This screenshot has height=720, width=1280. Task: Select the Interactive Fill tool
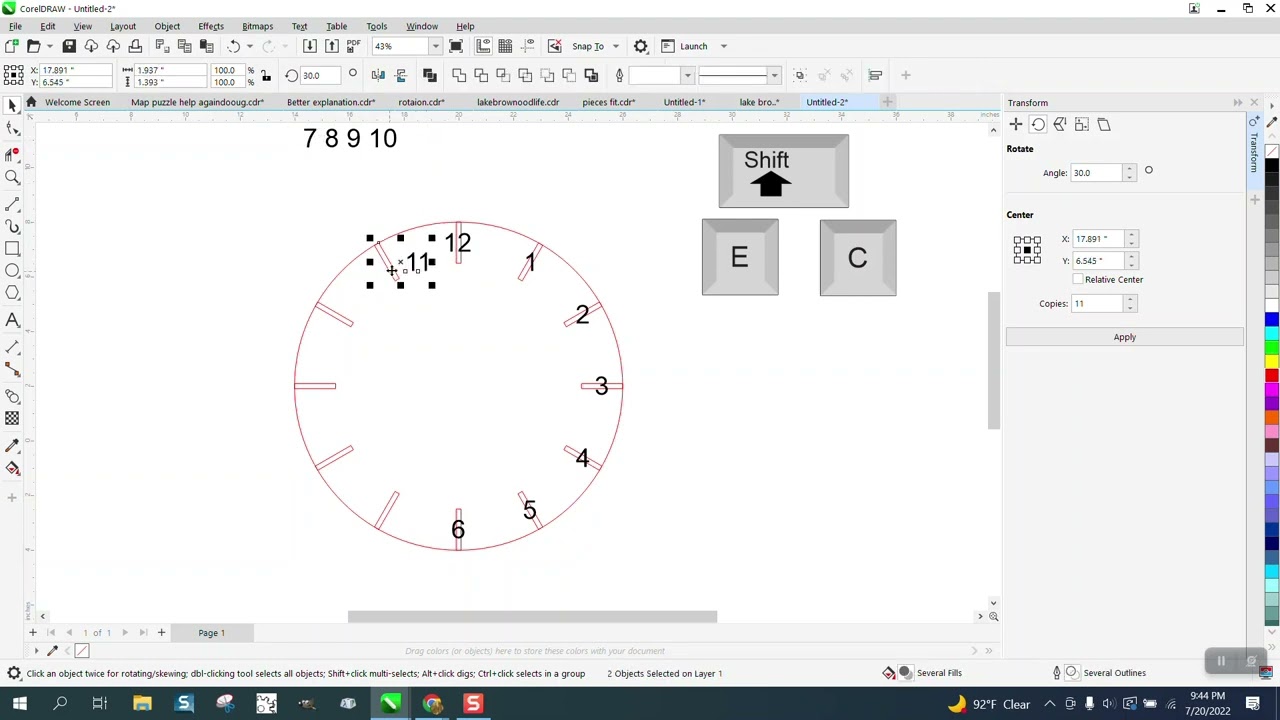[x=12, y=468]
